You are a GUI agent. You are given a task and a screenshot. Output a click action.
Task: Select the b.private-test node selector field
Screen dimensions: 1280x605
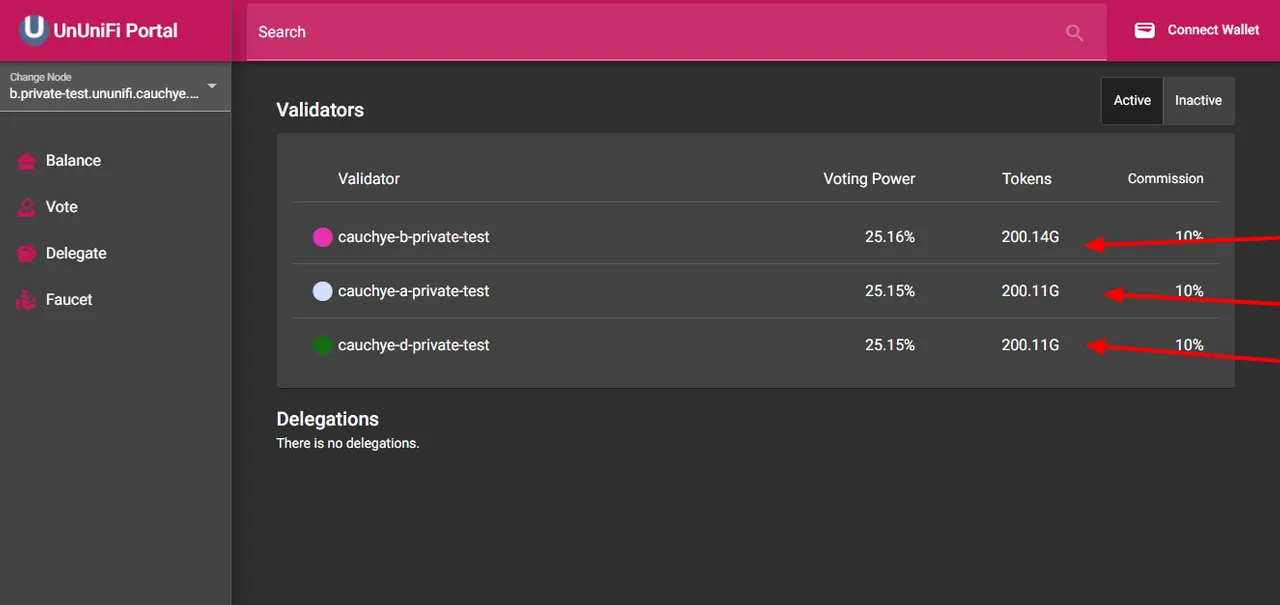point(115,86)
